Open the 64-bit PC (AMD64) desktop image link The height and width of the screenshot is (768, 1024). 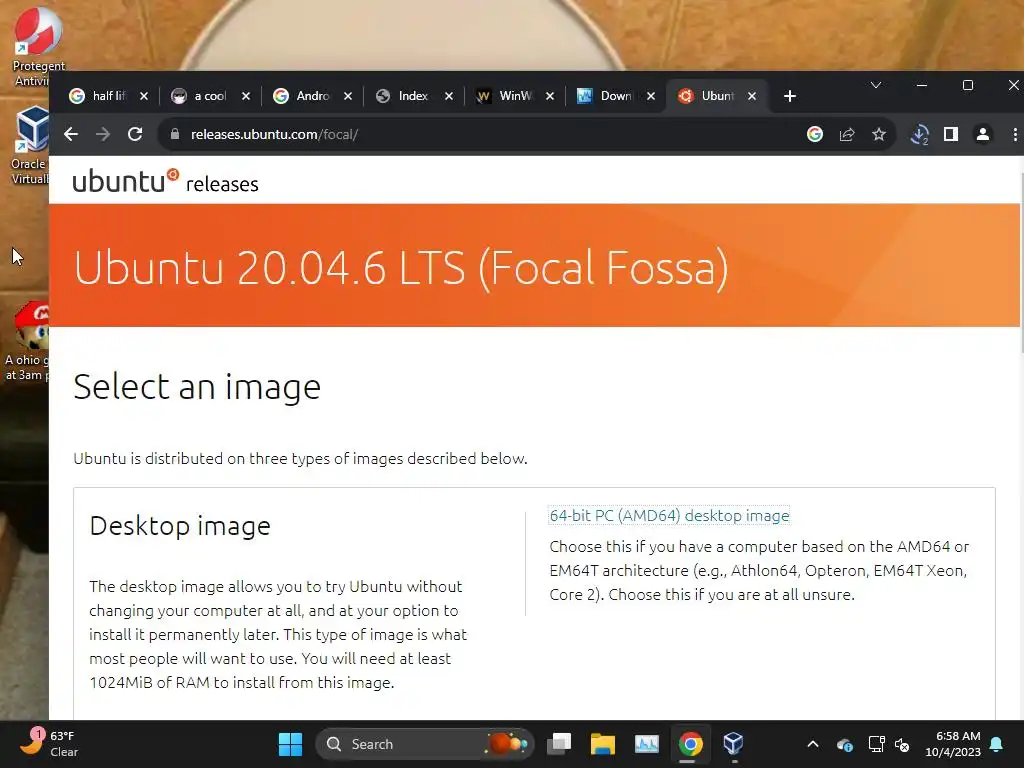[669, 515]
